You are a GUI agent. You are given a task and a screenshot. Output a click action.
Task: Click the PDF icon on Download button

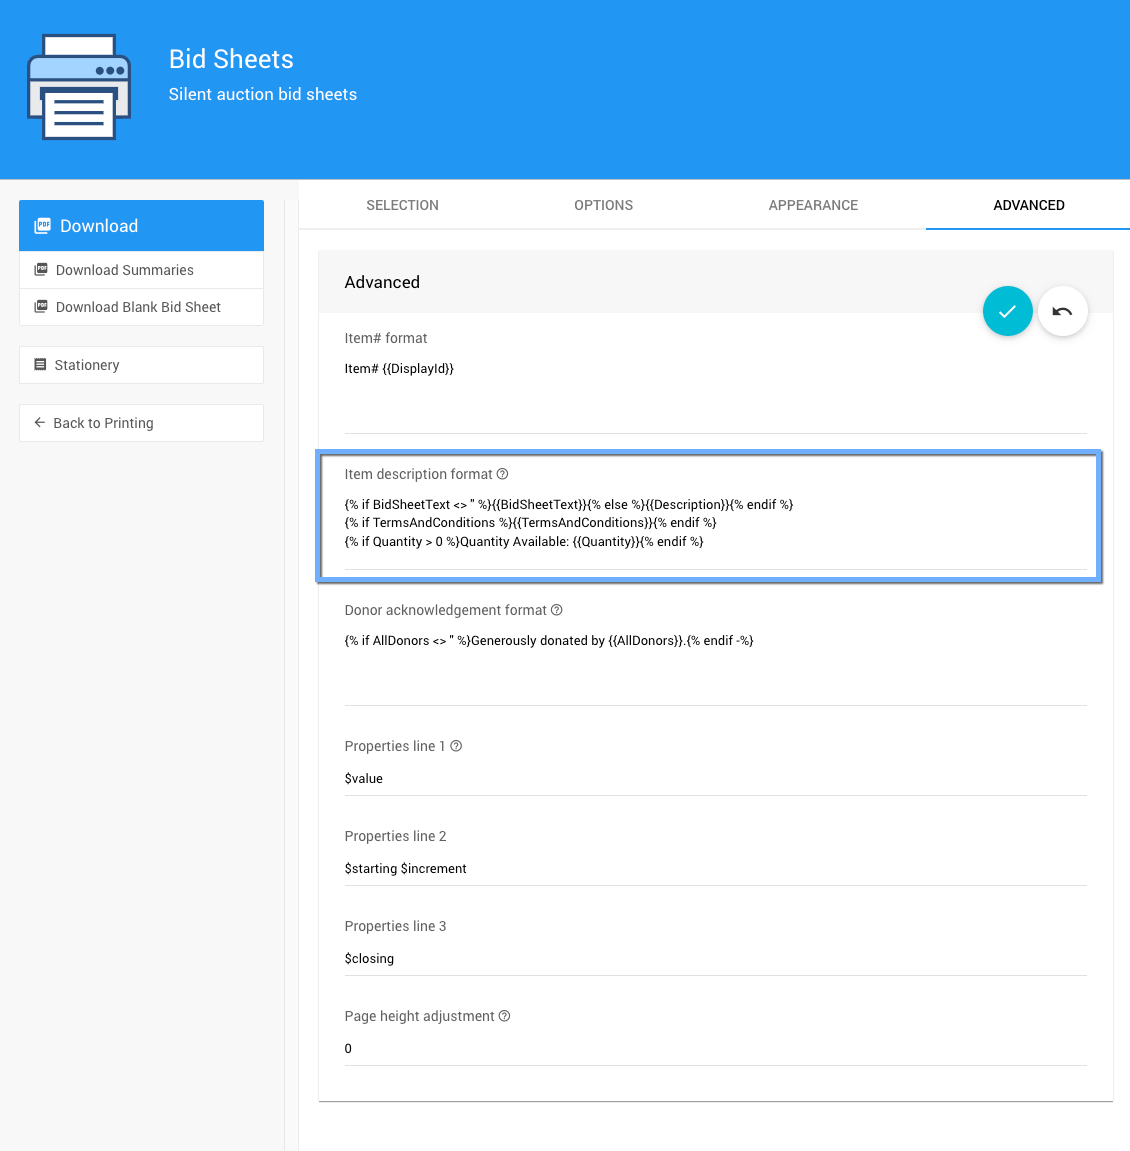click(42, 226)
